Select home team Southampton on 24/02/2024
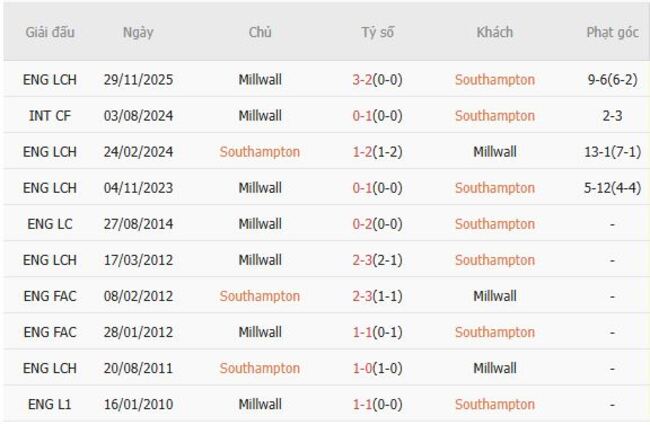The height and width of the screenshot is (425, 650). click(259, 152)
